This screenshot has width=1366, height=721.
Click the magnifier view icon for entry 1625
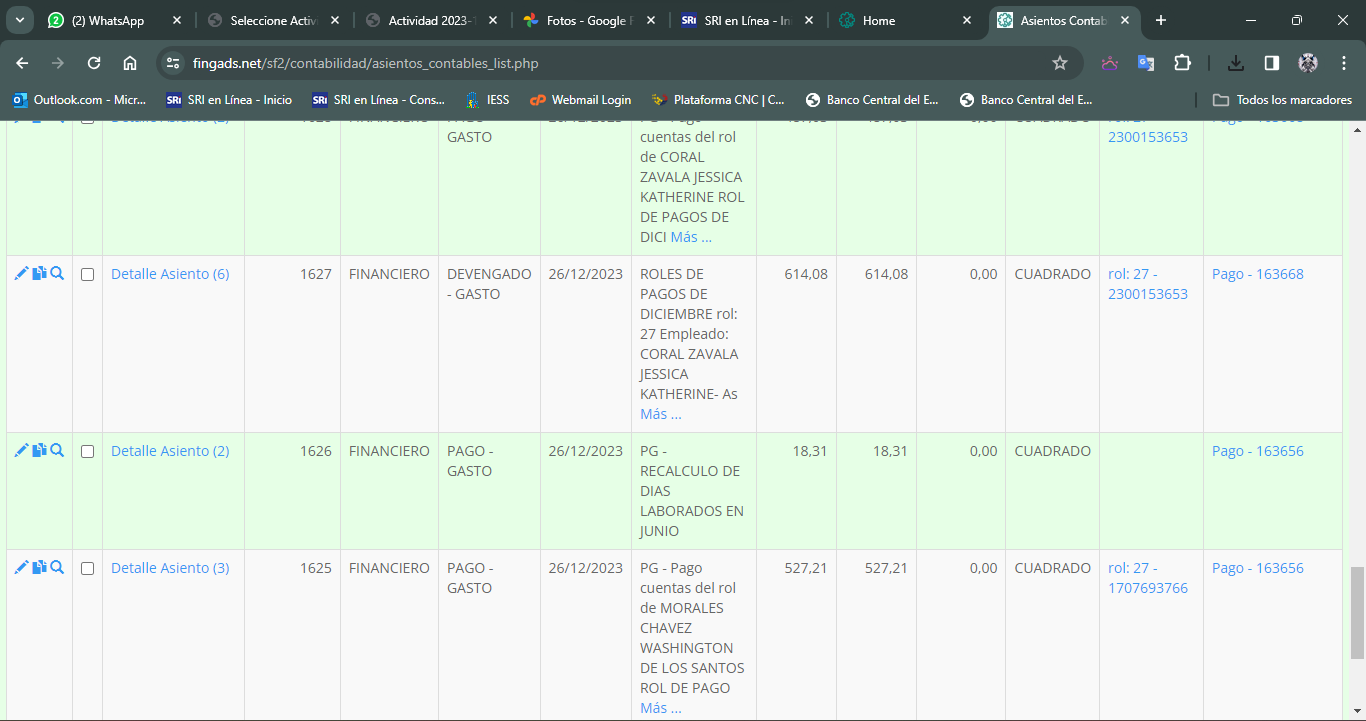(57, 568)
